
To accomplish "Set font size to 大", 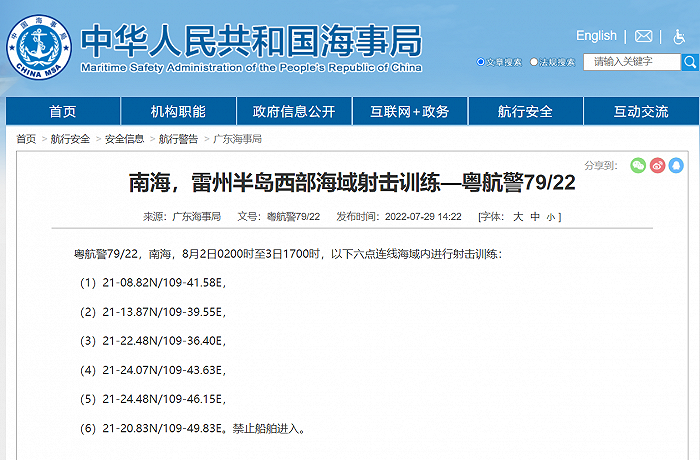I will [518, 217].
